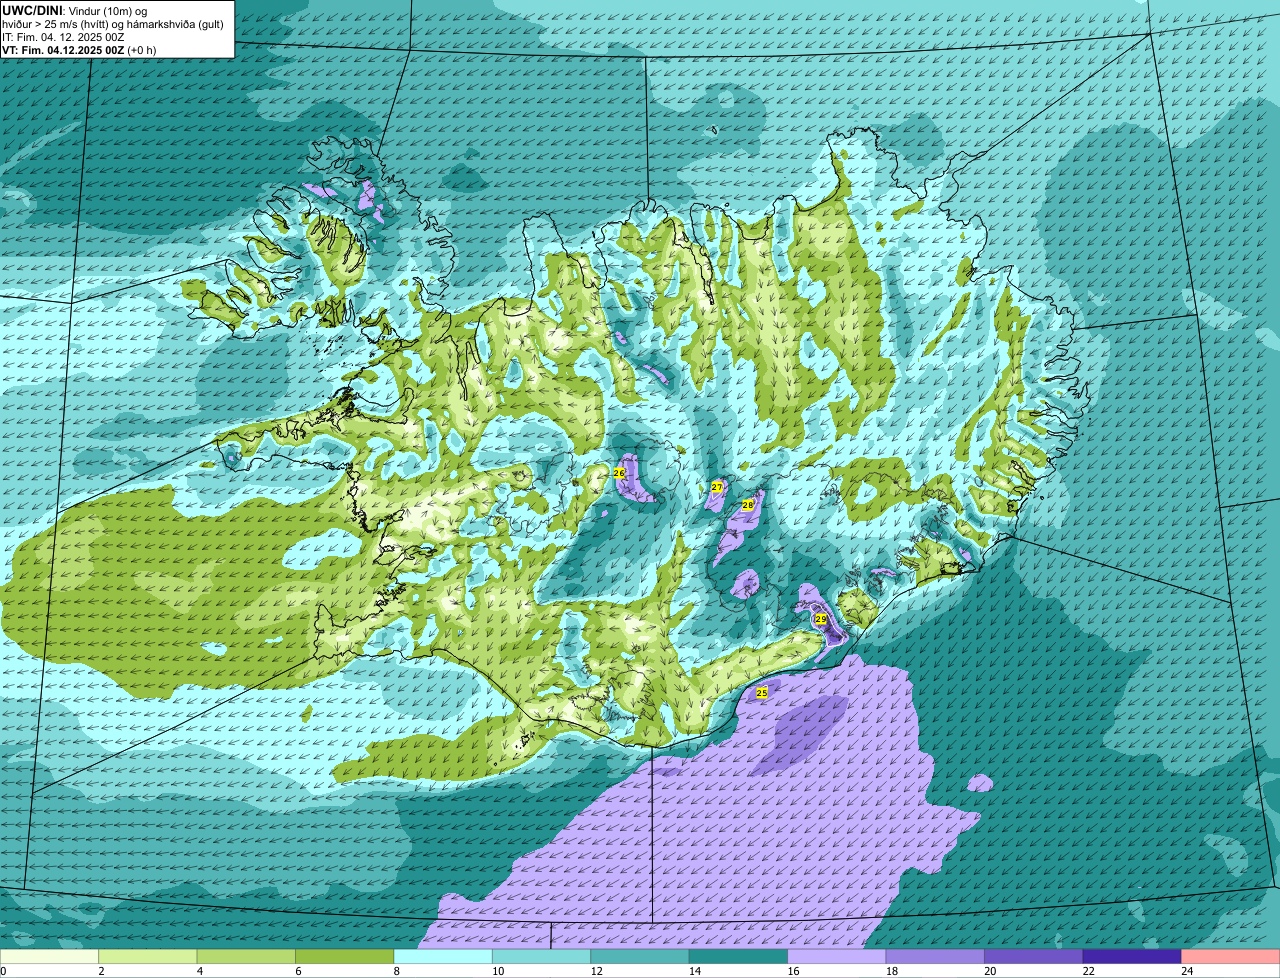
Task: Select the 12–14 m/s teal swatch
Action: (640, 957)
